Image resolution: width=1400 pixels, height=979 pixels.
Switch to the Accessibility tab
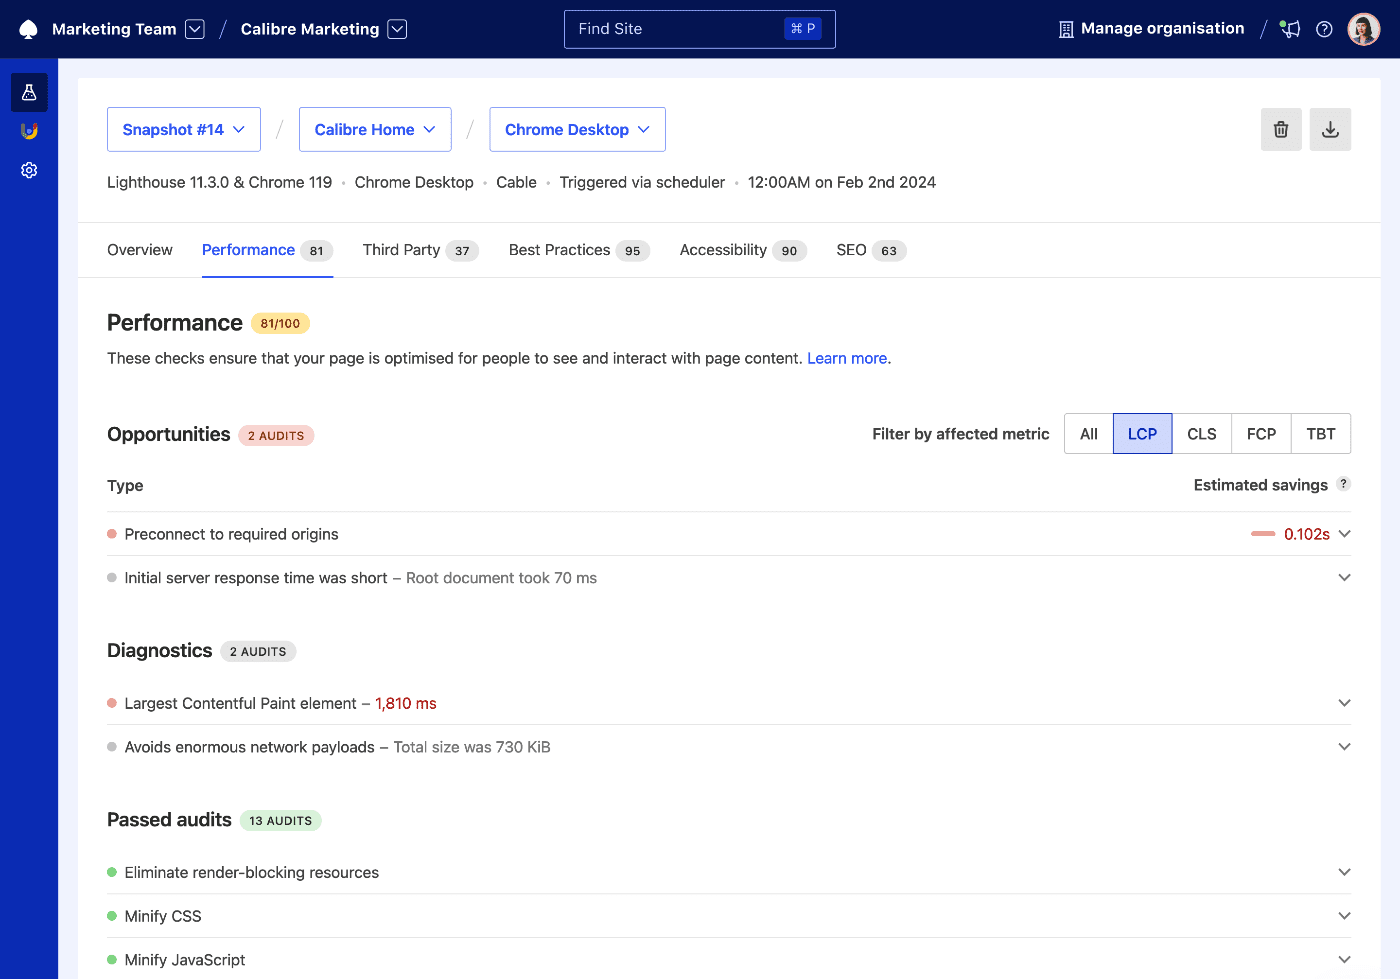(x=722, y=250)
